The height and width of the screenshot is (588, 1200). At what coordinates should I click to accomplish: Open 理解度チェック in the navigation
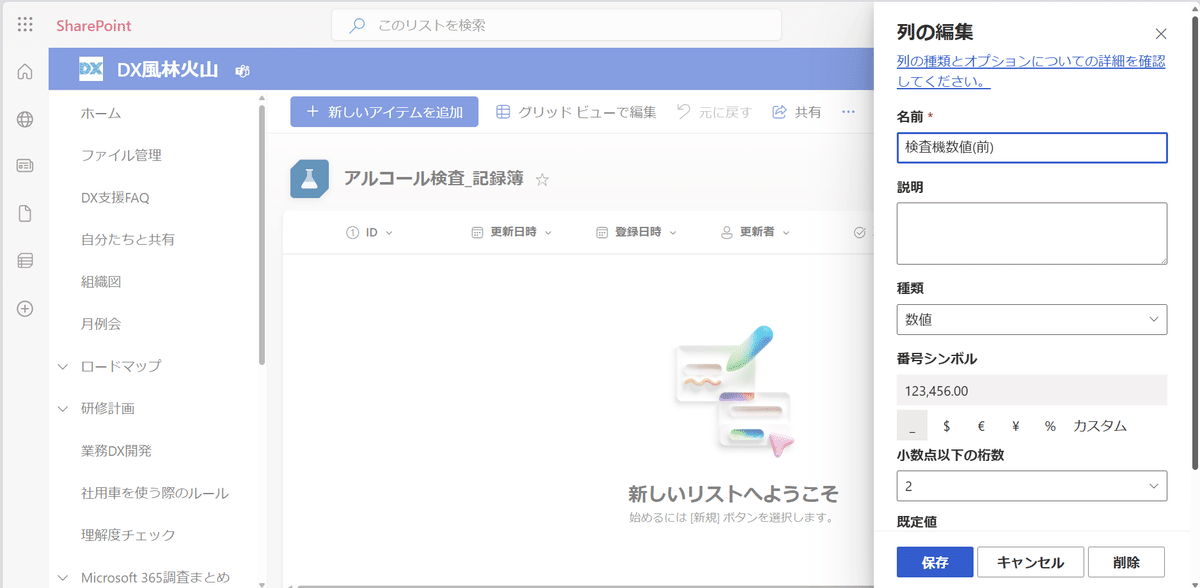pos(128,535)
